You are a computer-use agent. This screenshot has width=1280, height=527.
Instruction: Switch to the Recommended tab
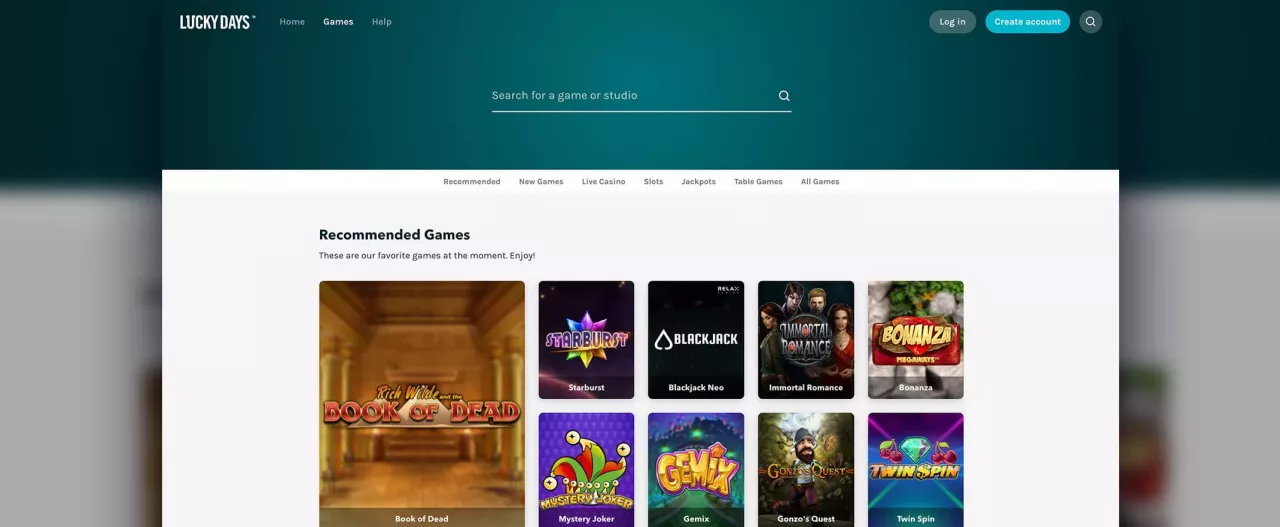click(x=472, y=182)
